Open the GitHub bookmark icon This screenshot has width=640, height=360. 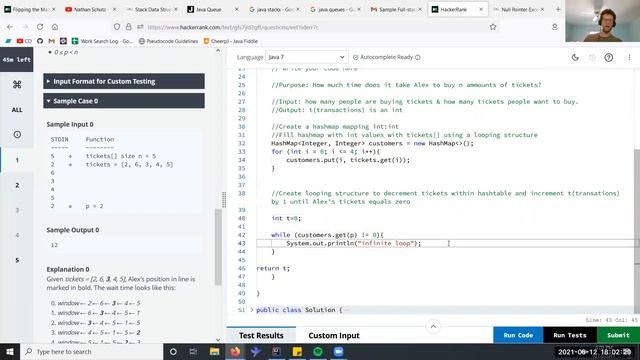[40, 41]
